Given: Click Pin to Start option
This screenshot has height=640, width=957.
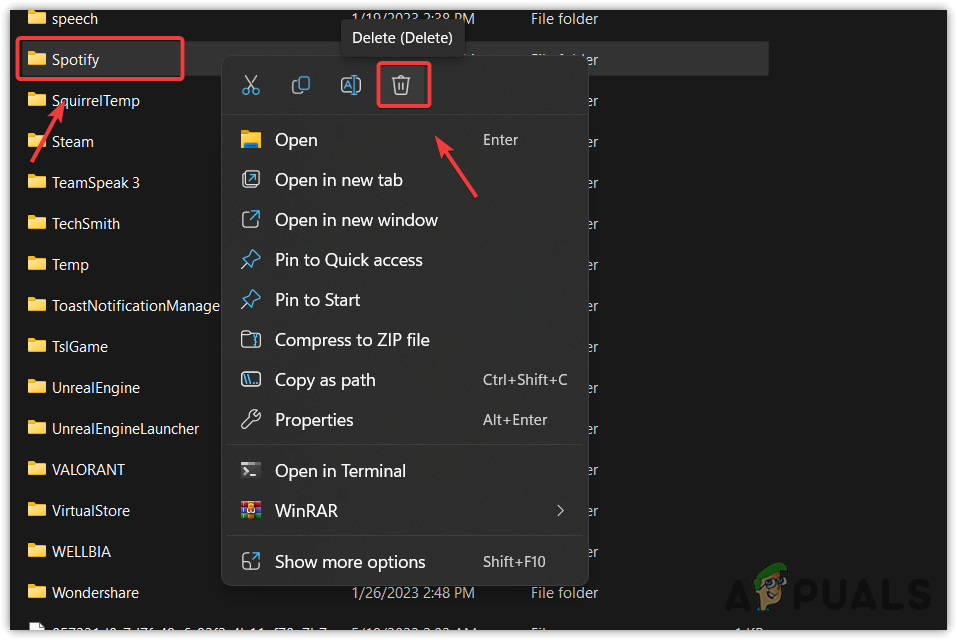Looking at the screenshot, I should click(x=317, y=300).
